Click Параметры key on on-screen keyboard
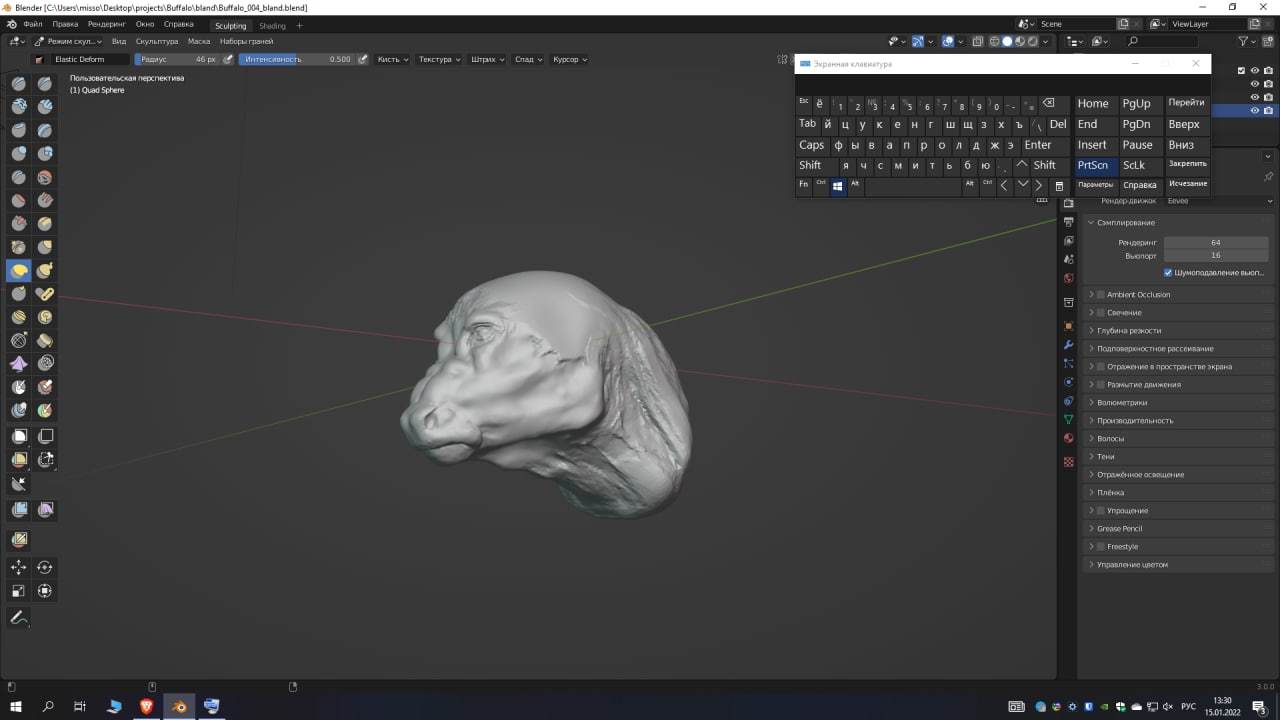The image size is (1280, 720). pyautogui.click(x=1096, y=185)
